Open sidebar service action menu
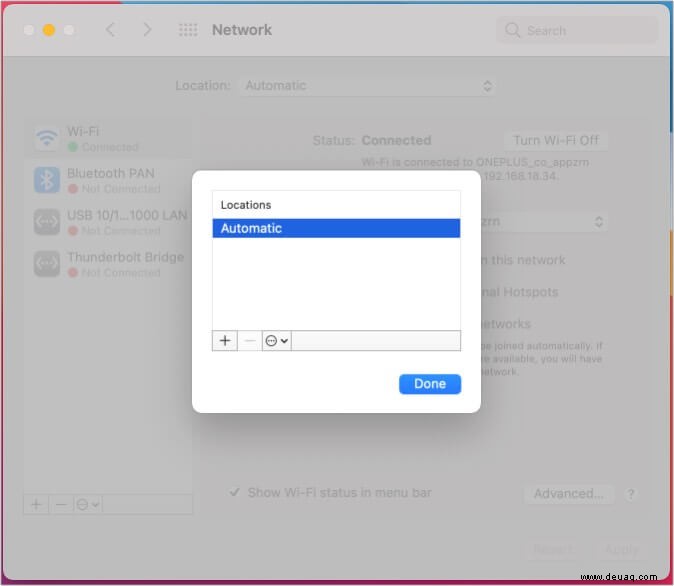 [88, 504]
